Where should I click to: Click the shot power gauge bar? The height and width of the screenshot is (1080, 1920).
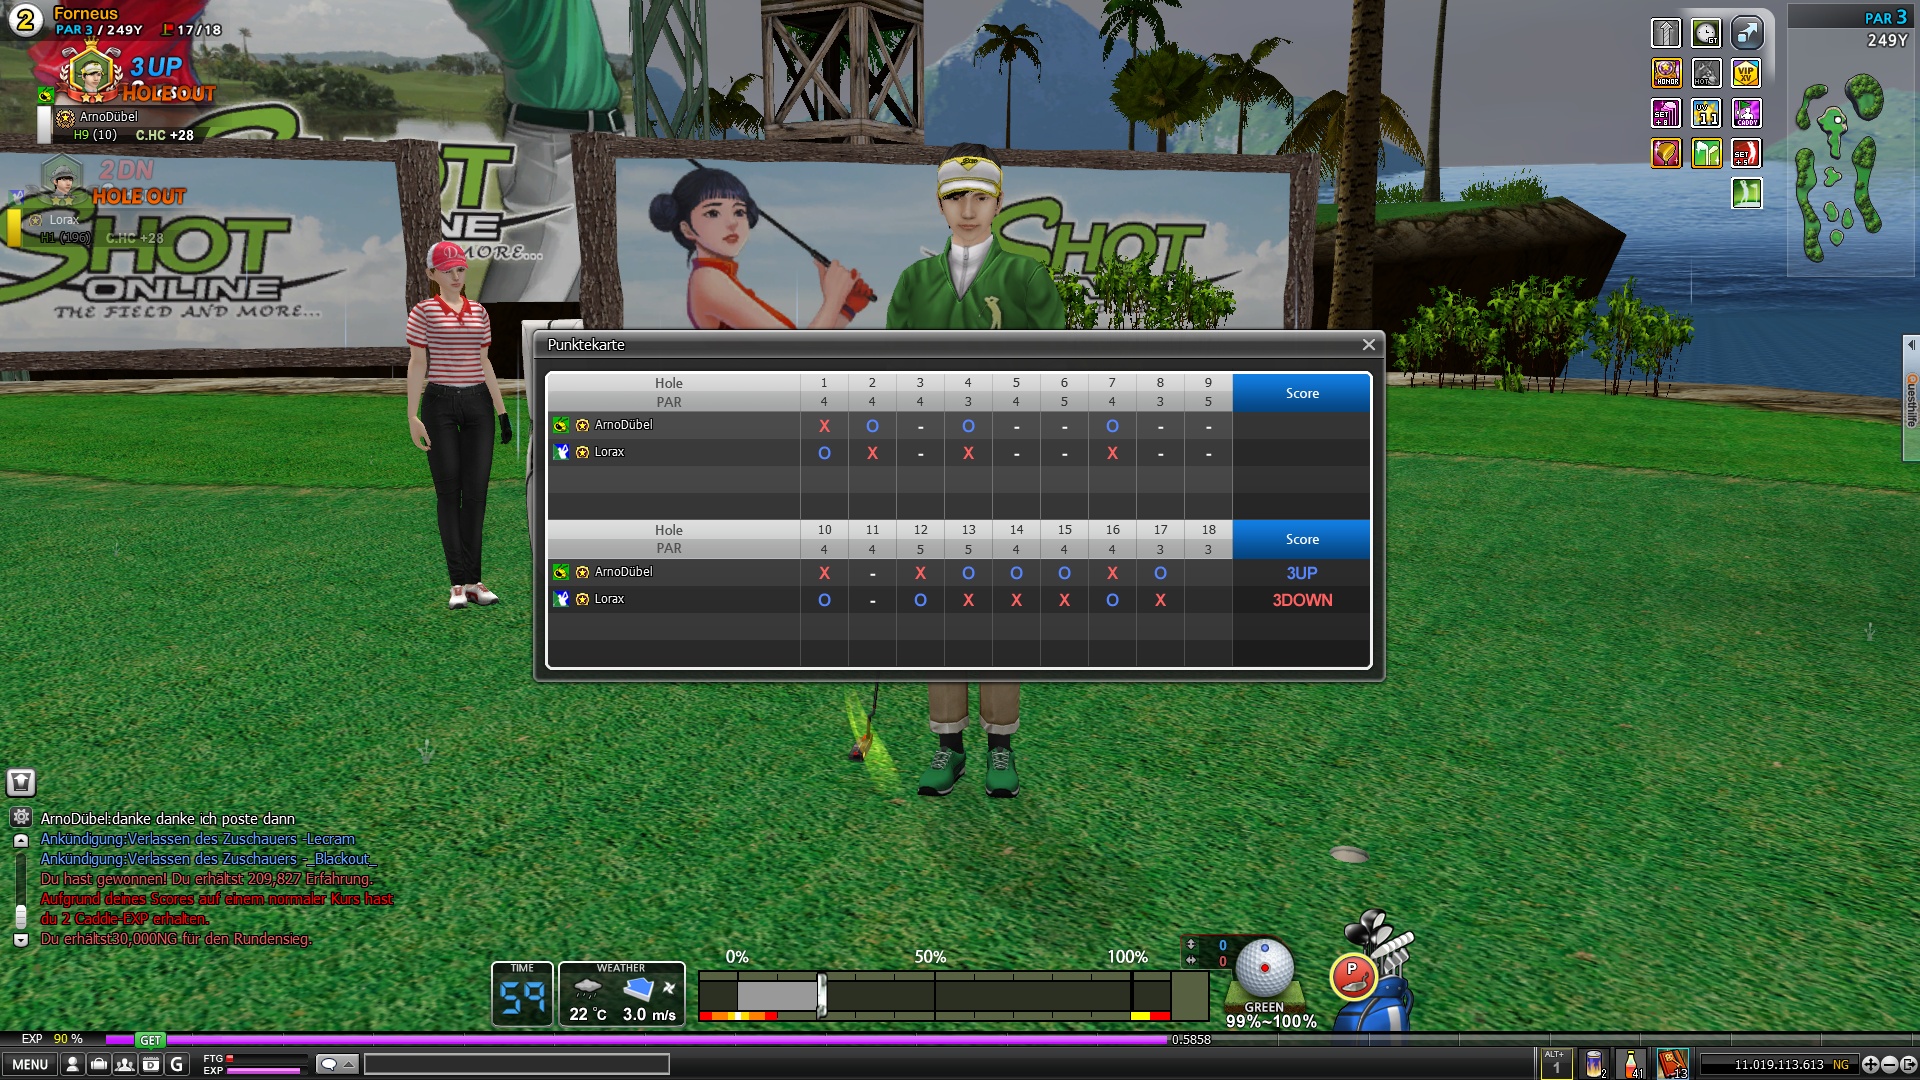pos(934,996)
